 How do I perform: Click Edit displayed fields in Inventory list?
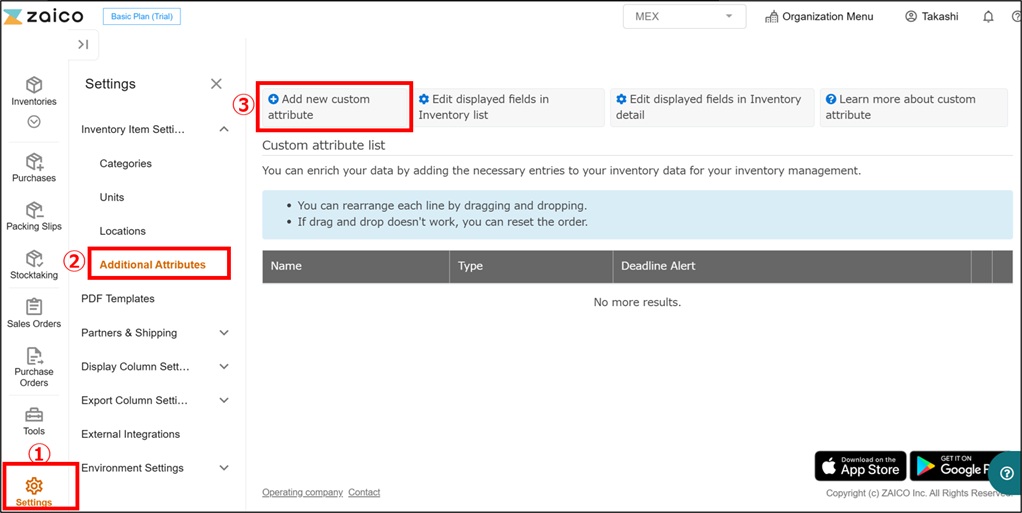coord(508,107)
